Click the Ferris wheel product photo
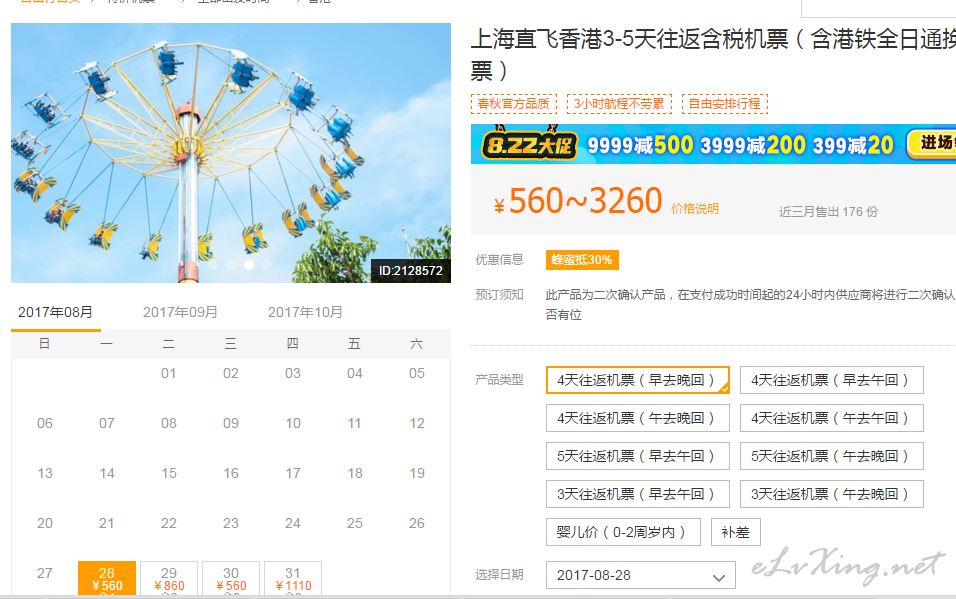The image size is (956, 599). tap(231, 152)
